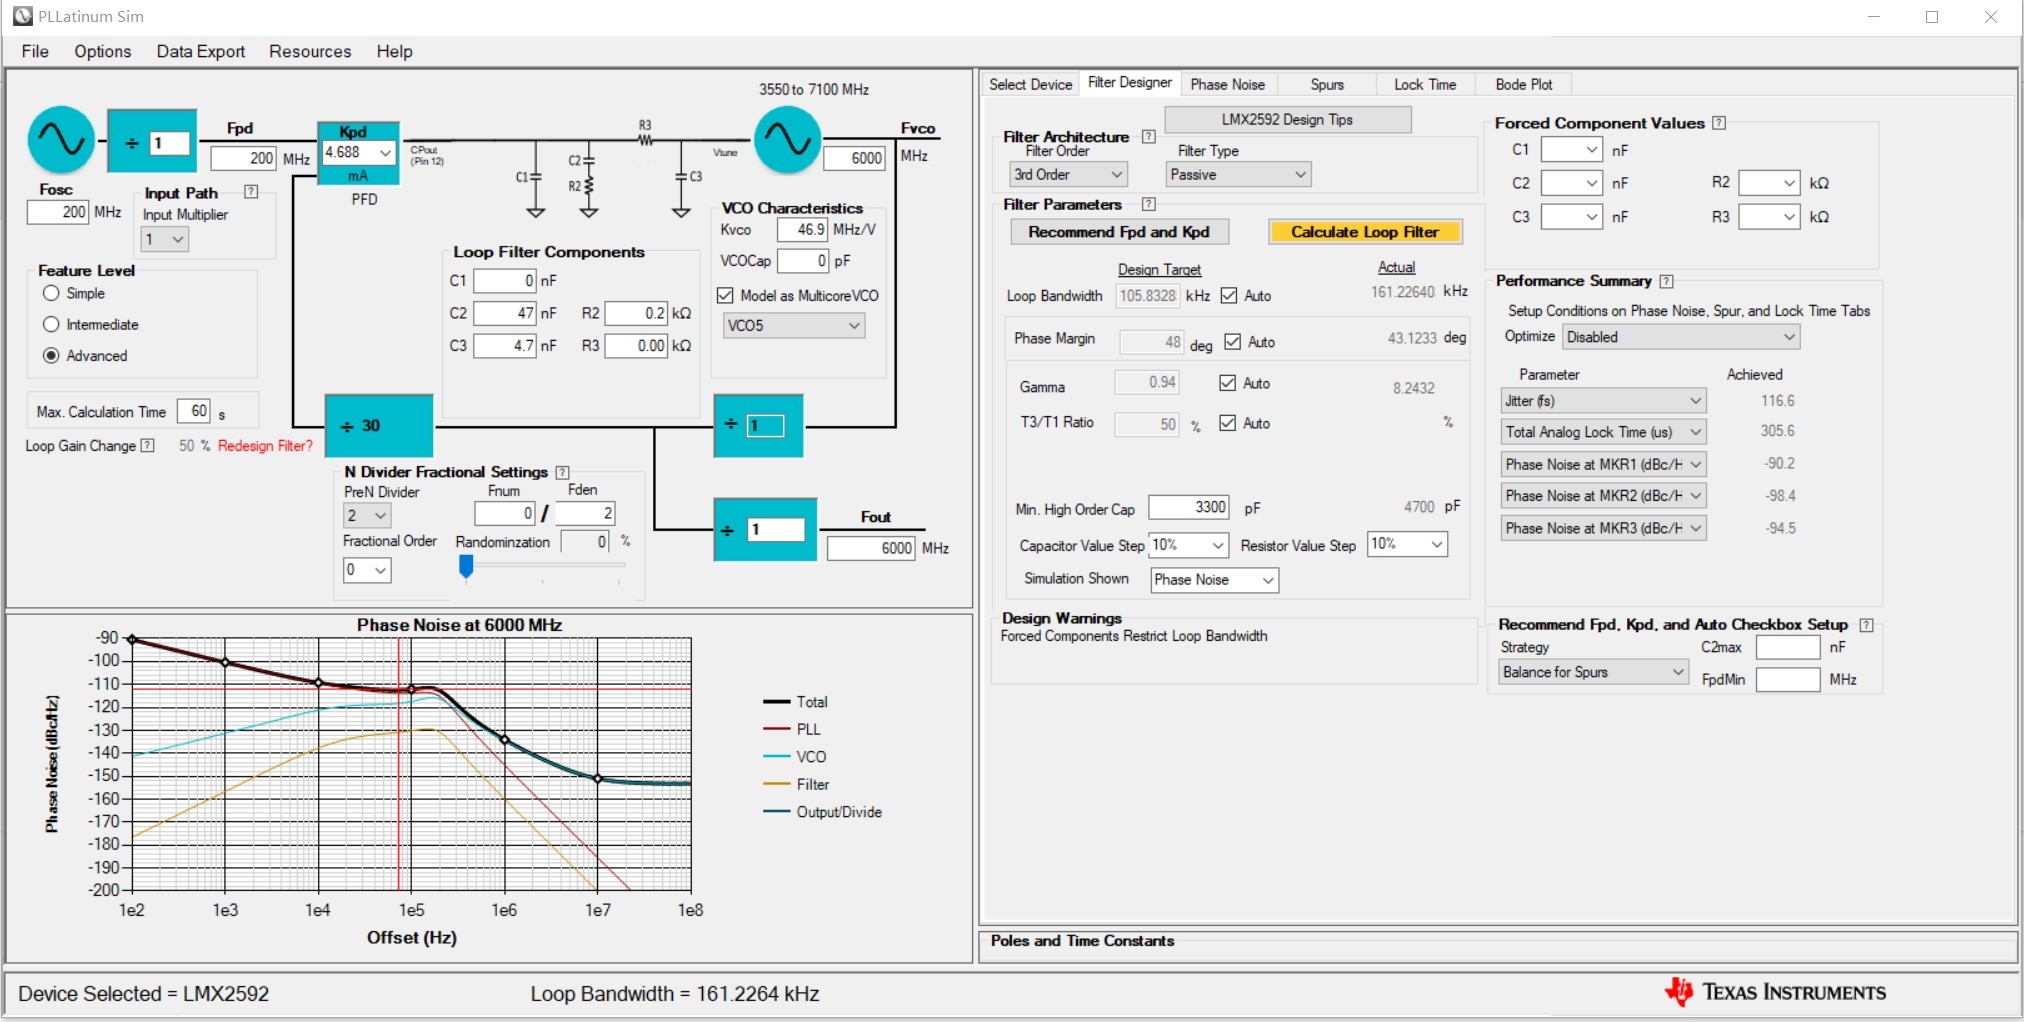The width and height of the screenshot is (2024, 1022).
Task: Open the Fractional Order dropdown
Action: pyautogui.click(x=367, y=570)
